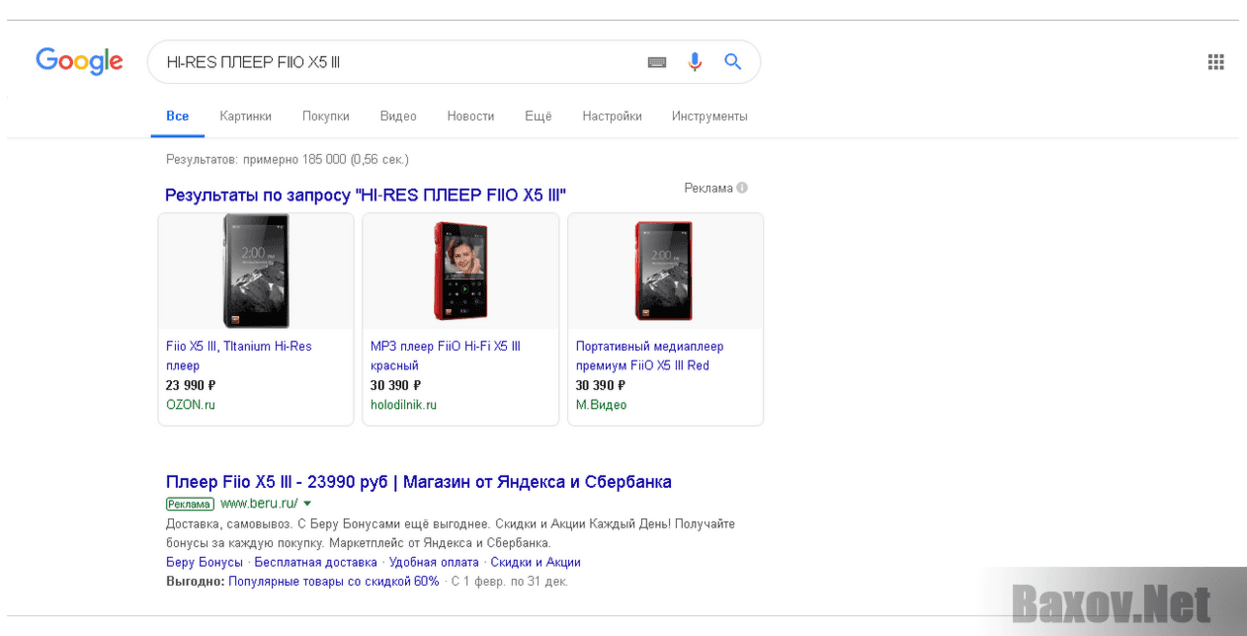
Task: Switch to the Картинки tab
Action: pyautogui.click(x=245, y=116)
